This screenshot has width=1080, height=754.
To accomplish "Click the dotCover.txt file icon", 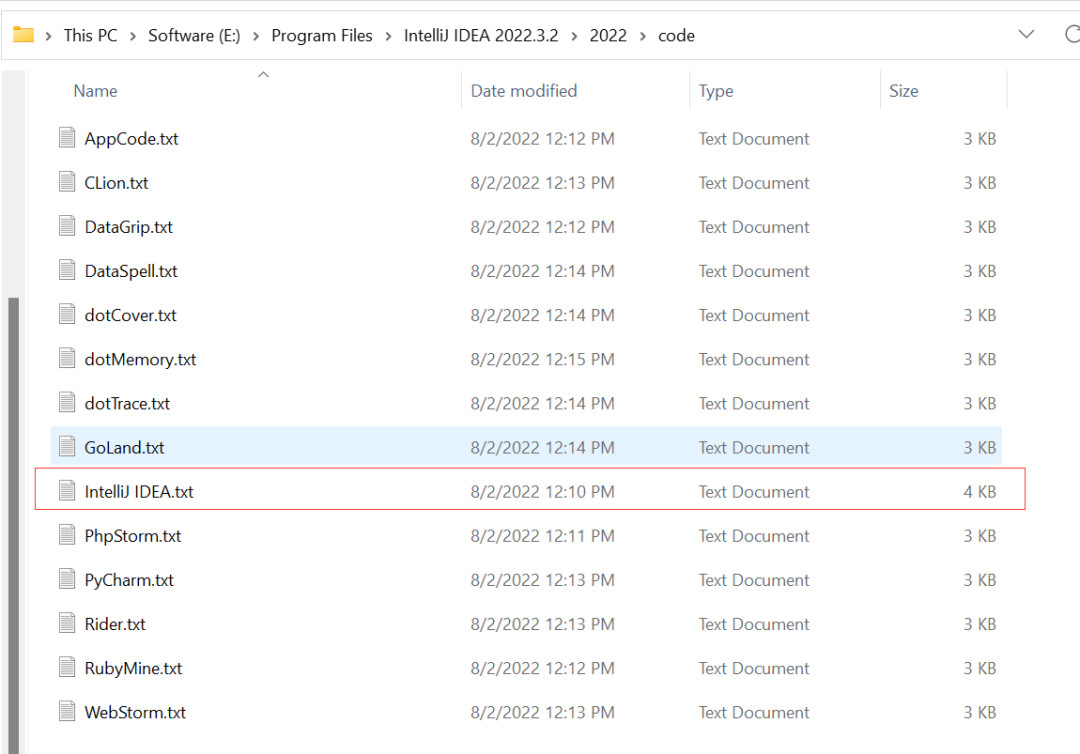I will click(x=67, y=314).
